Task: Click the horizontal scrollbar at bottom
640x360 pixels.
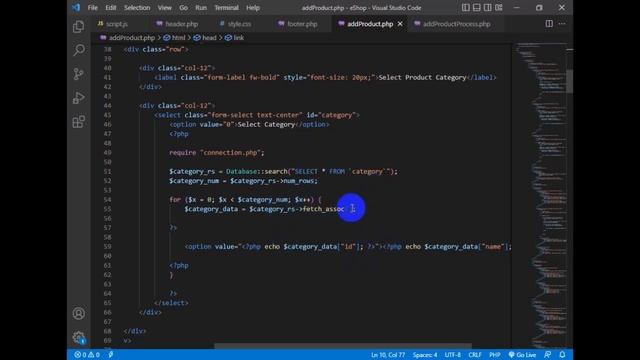Action: coord(343,346)
